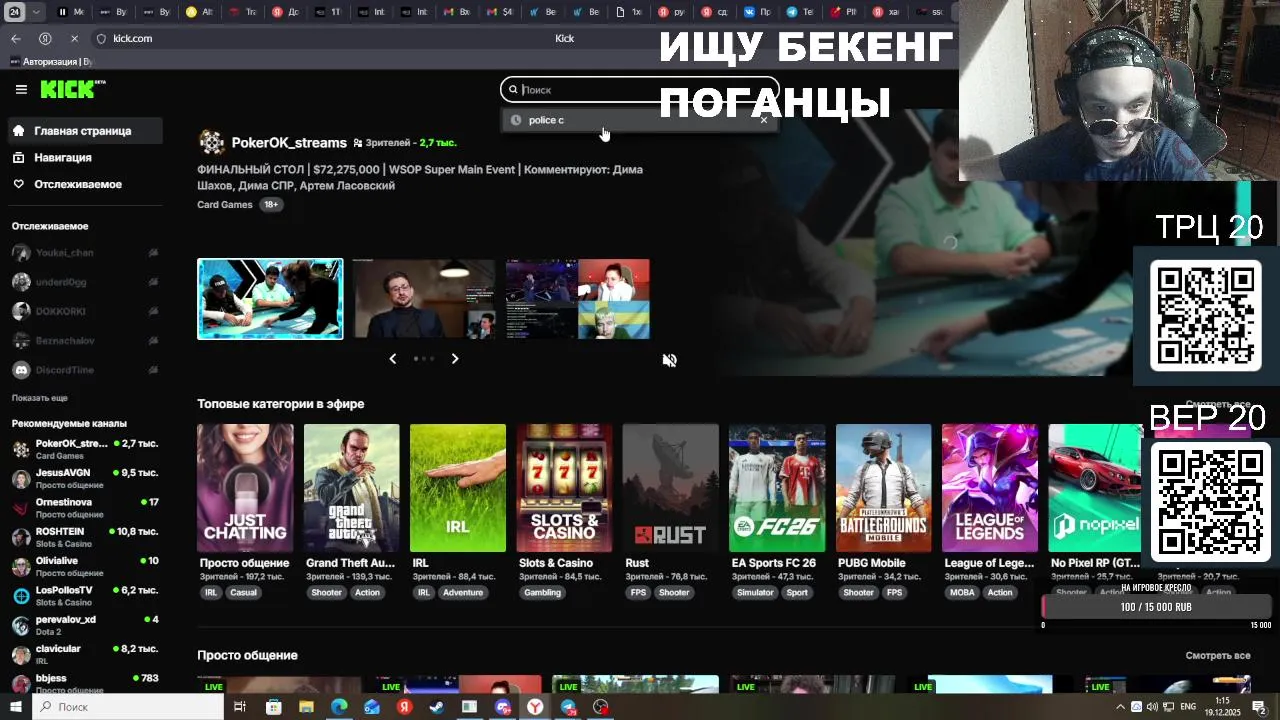The height and width of the screenshot is (720, 1280).
Task: Open recommended channel clavicular
Action: (85, 654)
